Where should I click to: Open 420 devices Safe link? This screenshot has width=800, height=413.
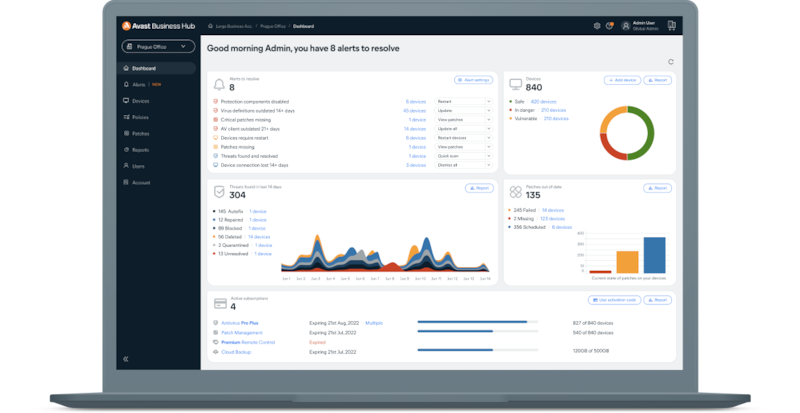[x=543, y=102]
